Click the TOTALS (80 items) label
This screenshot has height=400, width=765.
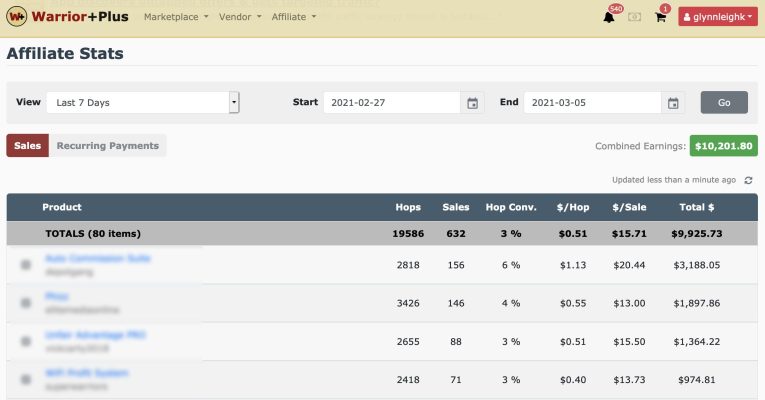[93, 234]
